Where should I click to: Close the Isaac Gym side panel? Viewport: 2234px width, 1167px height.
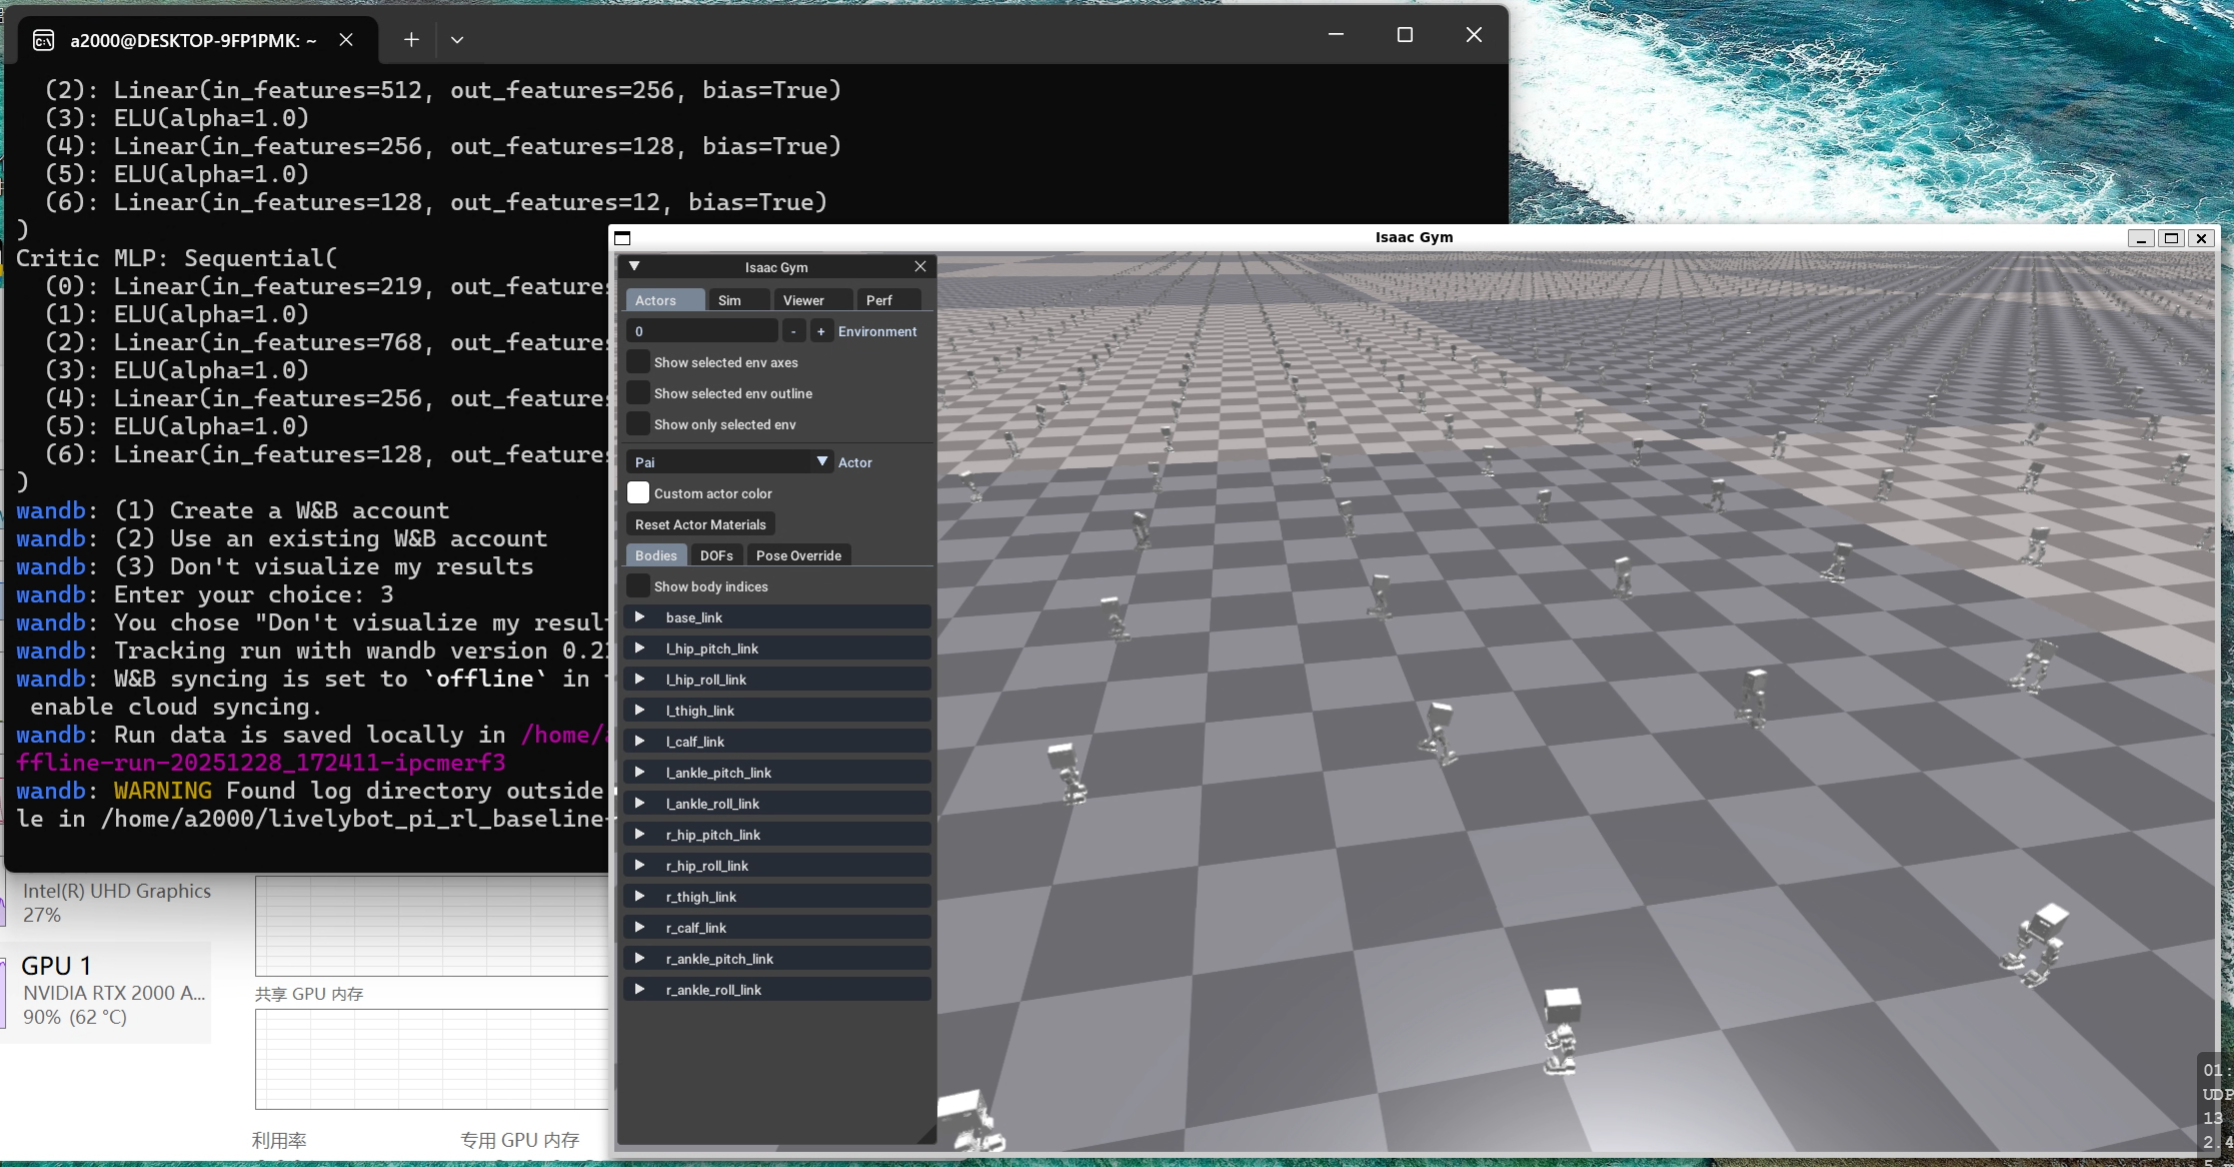click(x=920, y=267)
